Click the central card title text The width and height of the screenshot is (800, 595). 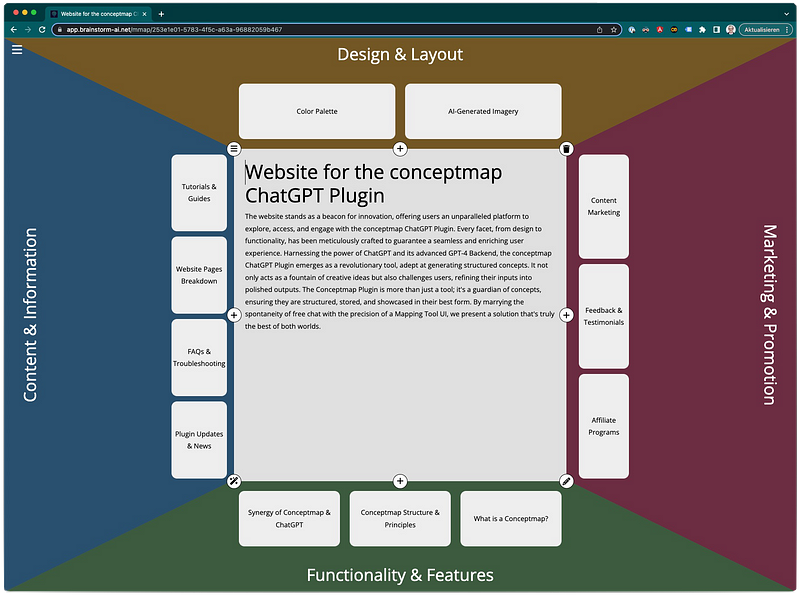(x=373, y=184)
